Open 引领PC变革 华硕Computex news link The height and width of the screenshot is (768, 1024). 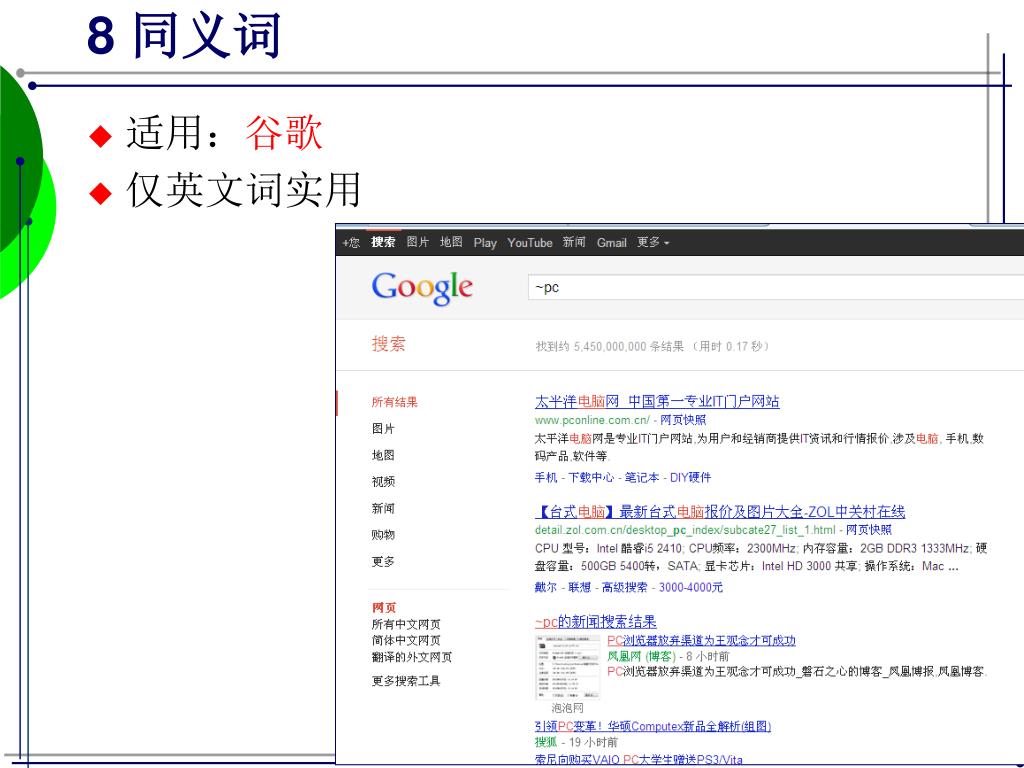coord(652,726)
